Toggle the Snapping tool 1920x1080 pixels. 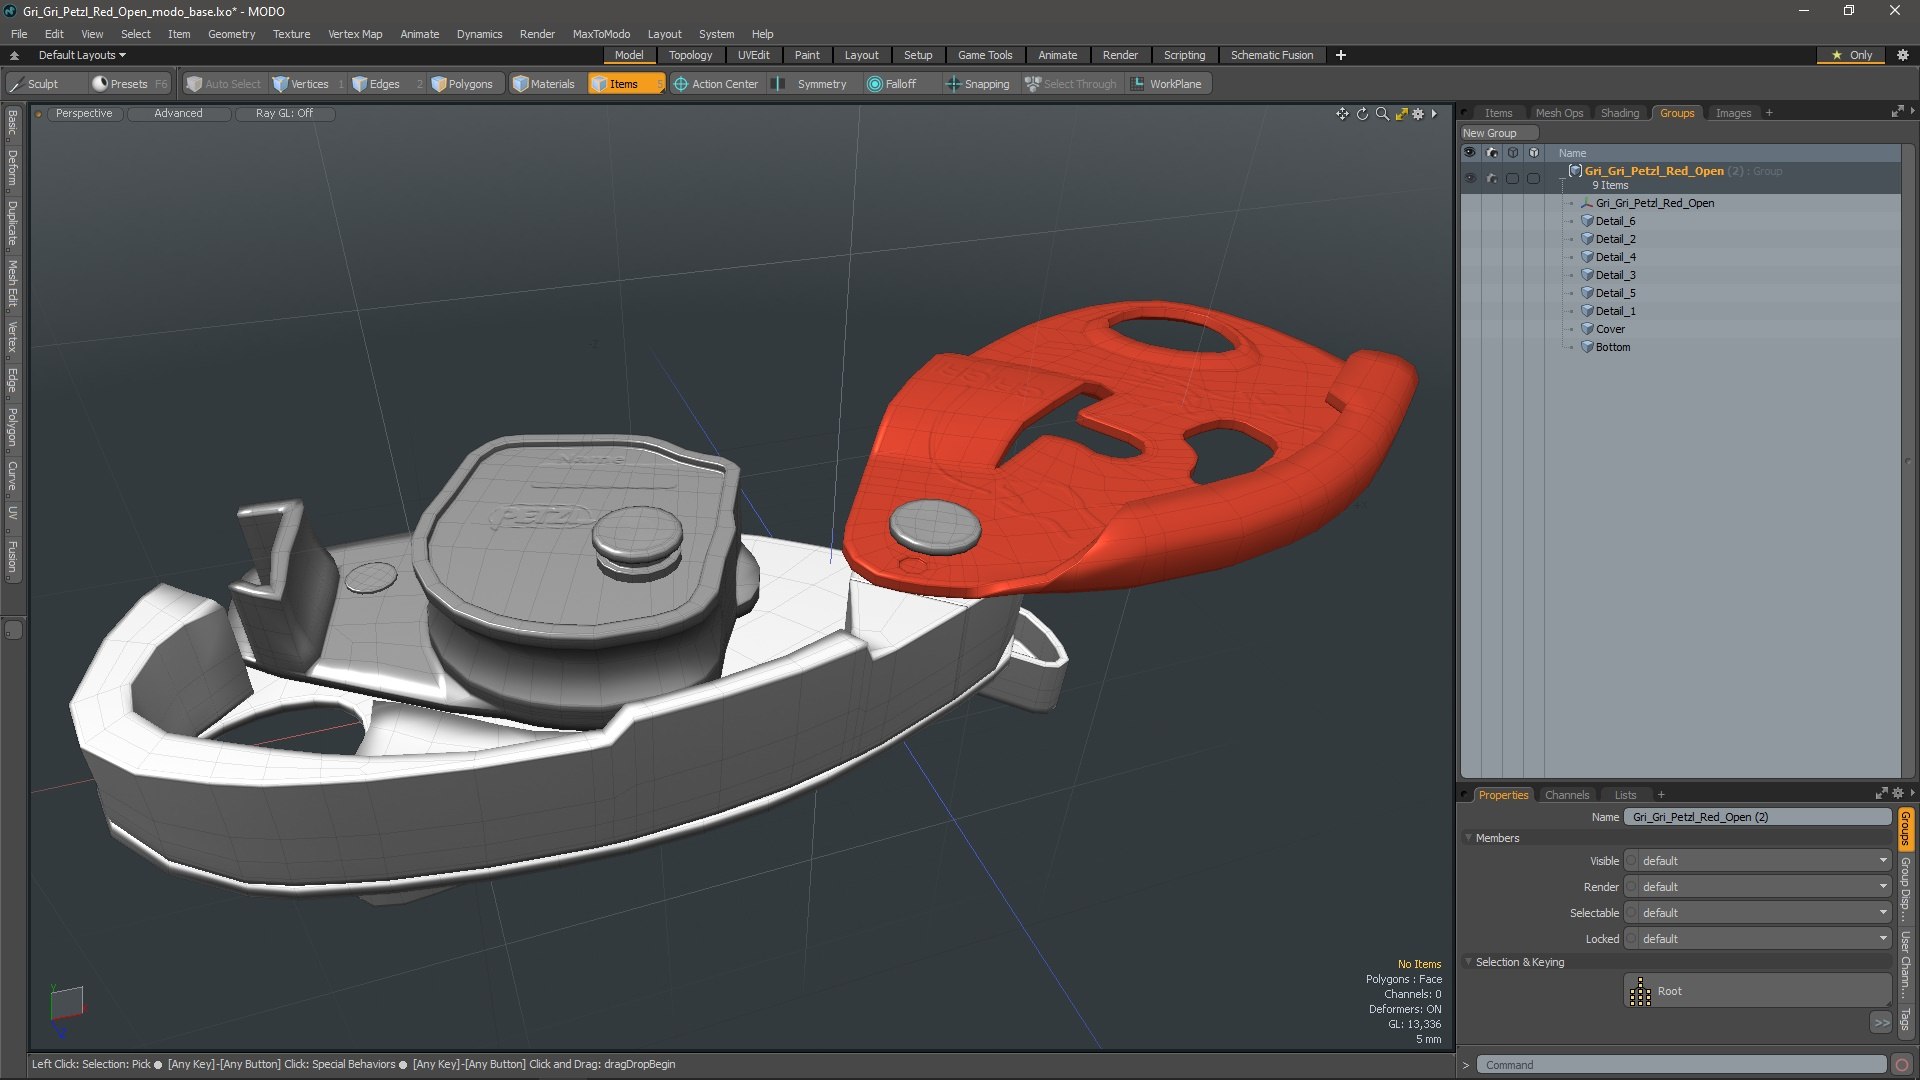978,84
